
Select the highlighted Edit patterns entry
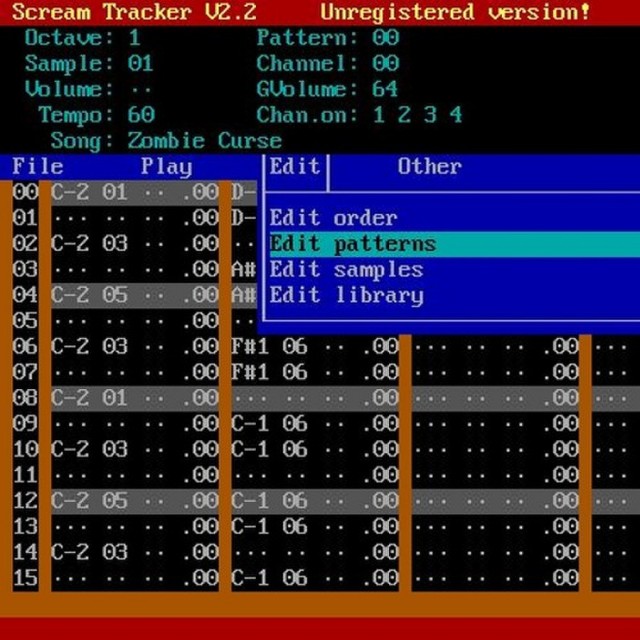click(455, 244)
